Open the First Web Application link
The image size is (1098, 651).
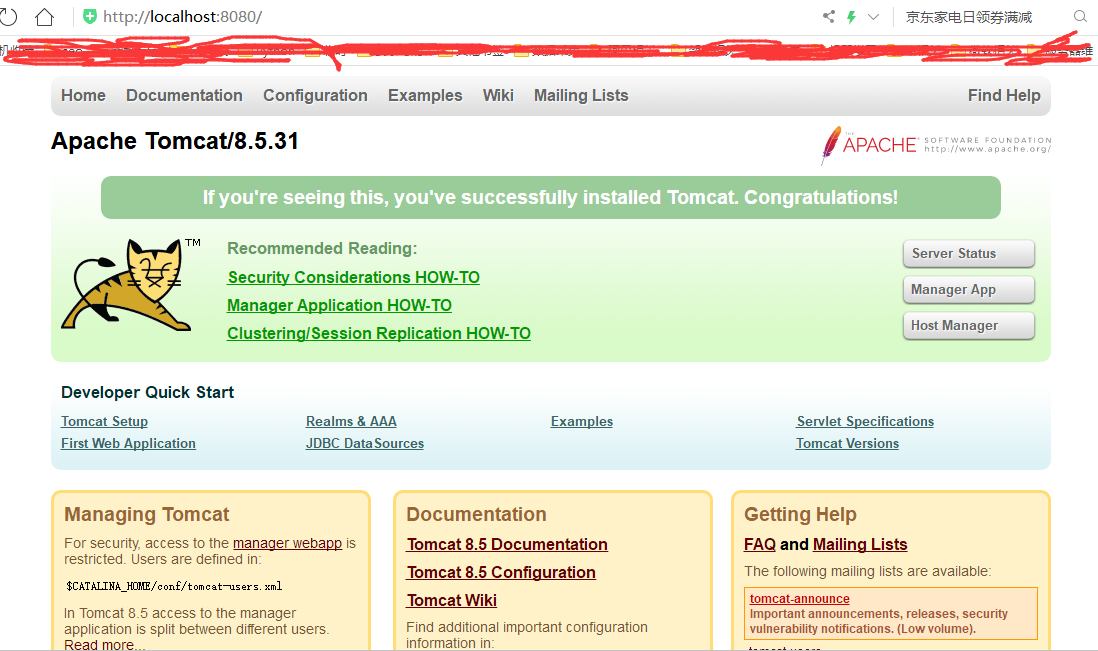click(x=128, y=443)
